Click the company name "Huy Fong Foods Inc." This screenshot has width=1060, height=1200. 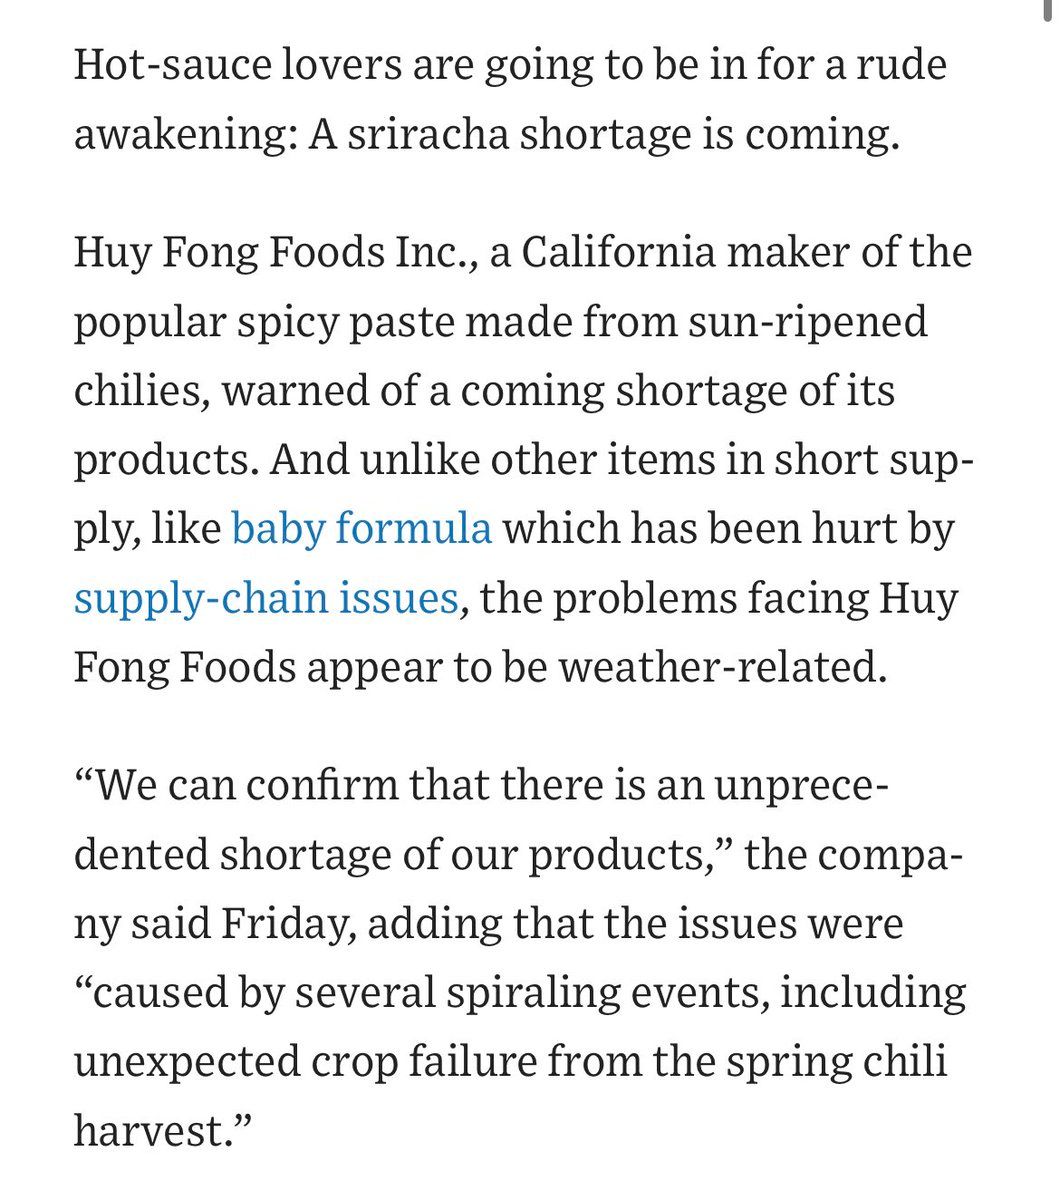click(275, 252)
